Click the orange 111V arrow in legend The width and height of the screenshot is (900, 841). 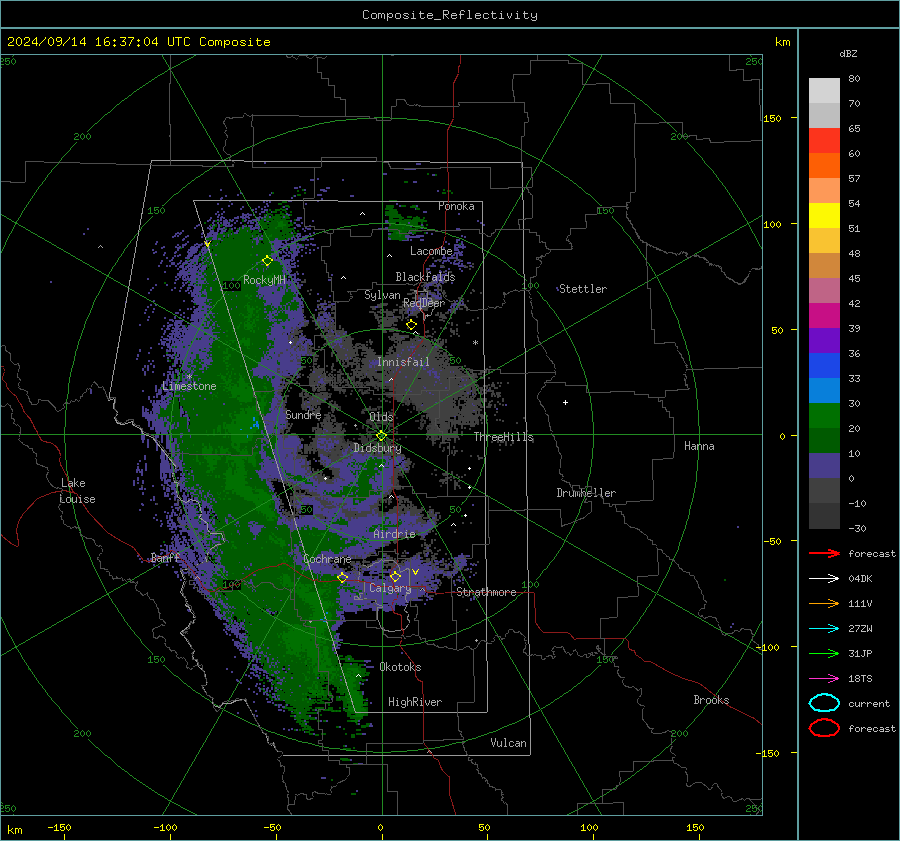click(x=824, y=603)
